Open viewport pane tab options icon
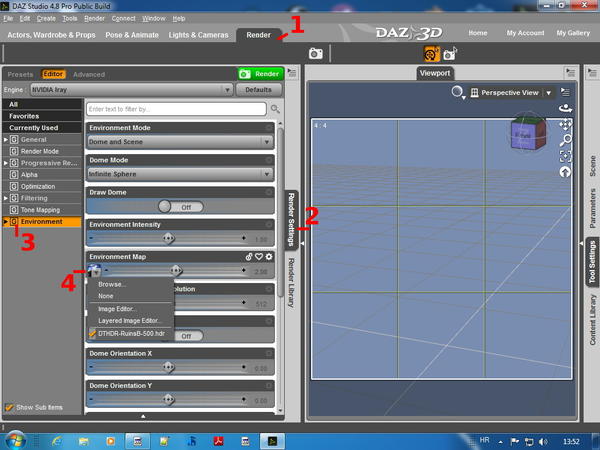This screenshot has width=600, height=450. click(570, 73)
